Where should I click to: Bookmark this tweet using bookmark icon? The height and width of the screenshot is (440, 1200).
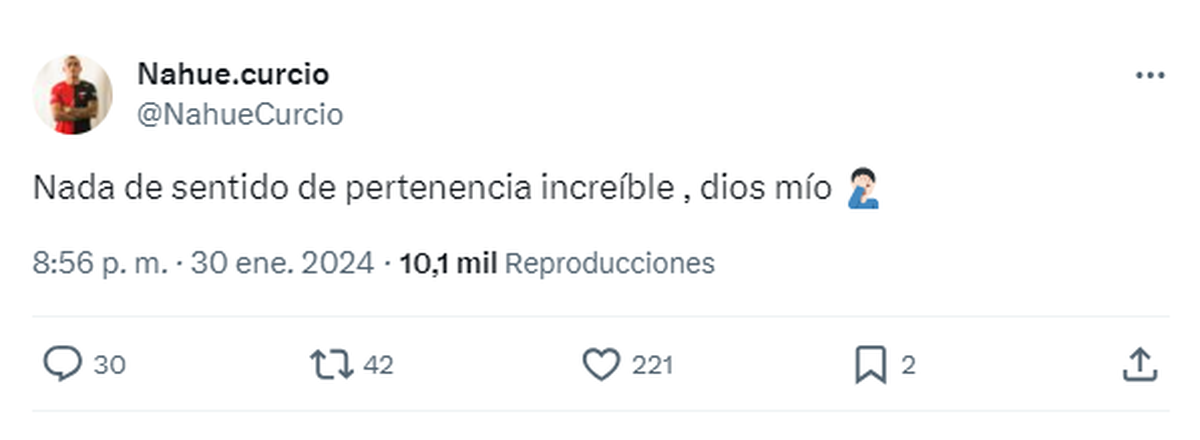(x=870, y=365)
